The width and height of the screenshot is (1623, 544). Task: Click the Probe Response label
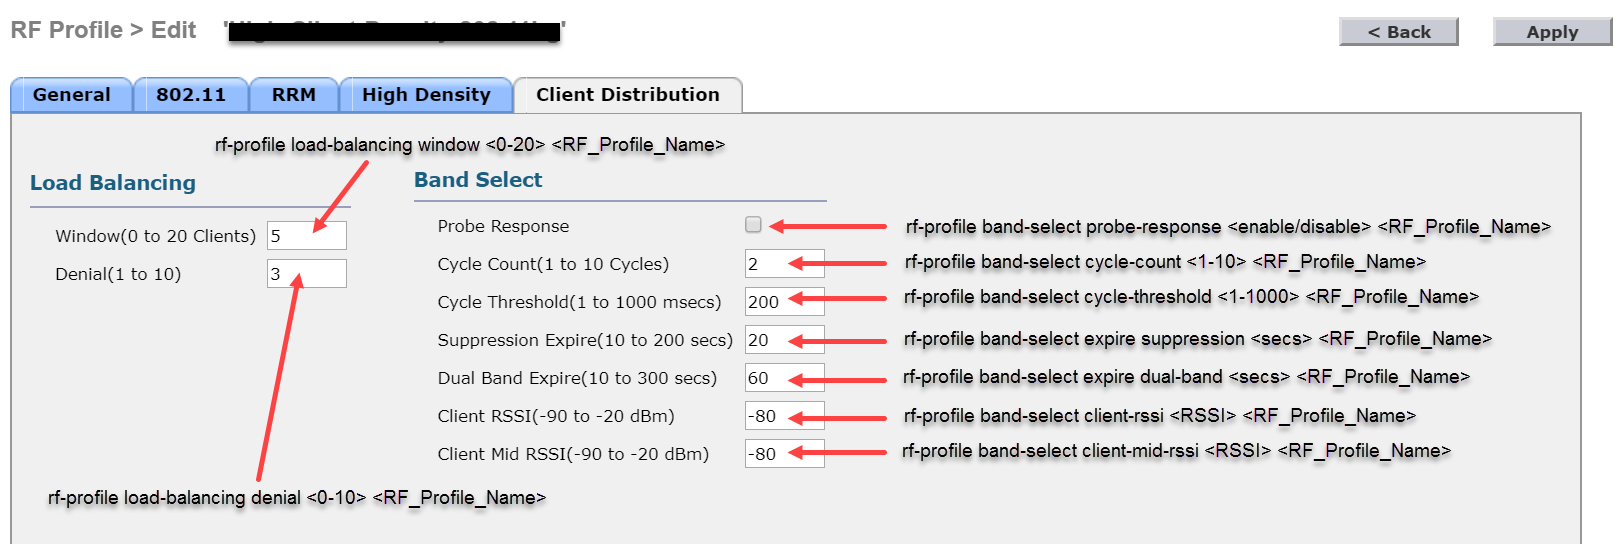503,226
